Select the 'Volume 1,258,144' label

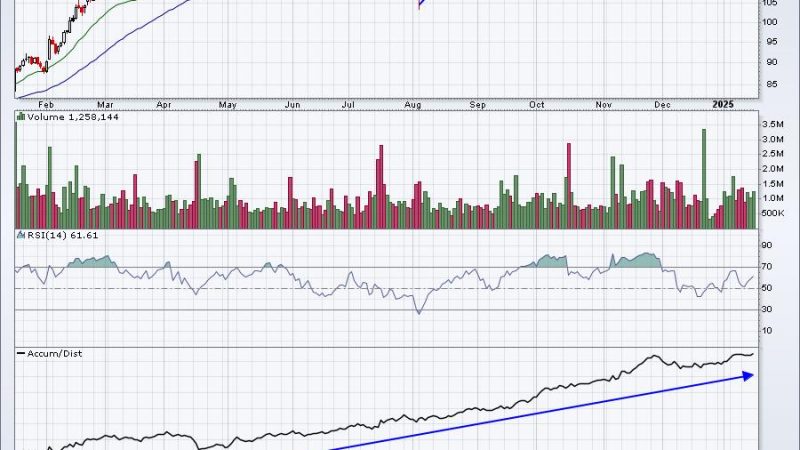click(73, 117)
